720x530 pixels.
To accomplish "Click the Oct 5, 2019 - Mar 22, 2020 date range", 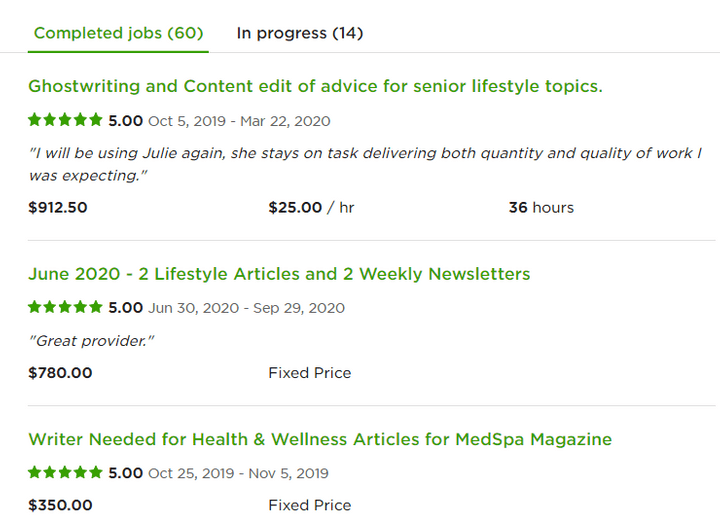I will point(239,121).
